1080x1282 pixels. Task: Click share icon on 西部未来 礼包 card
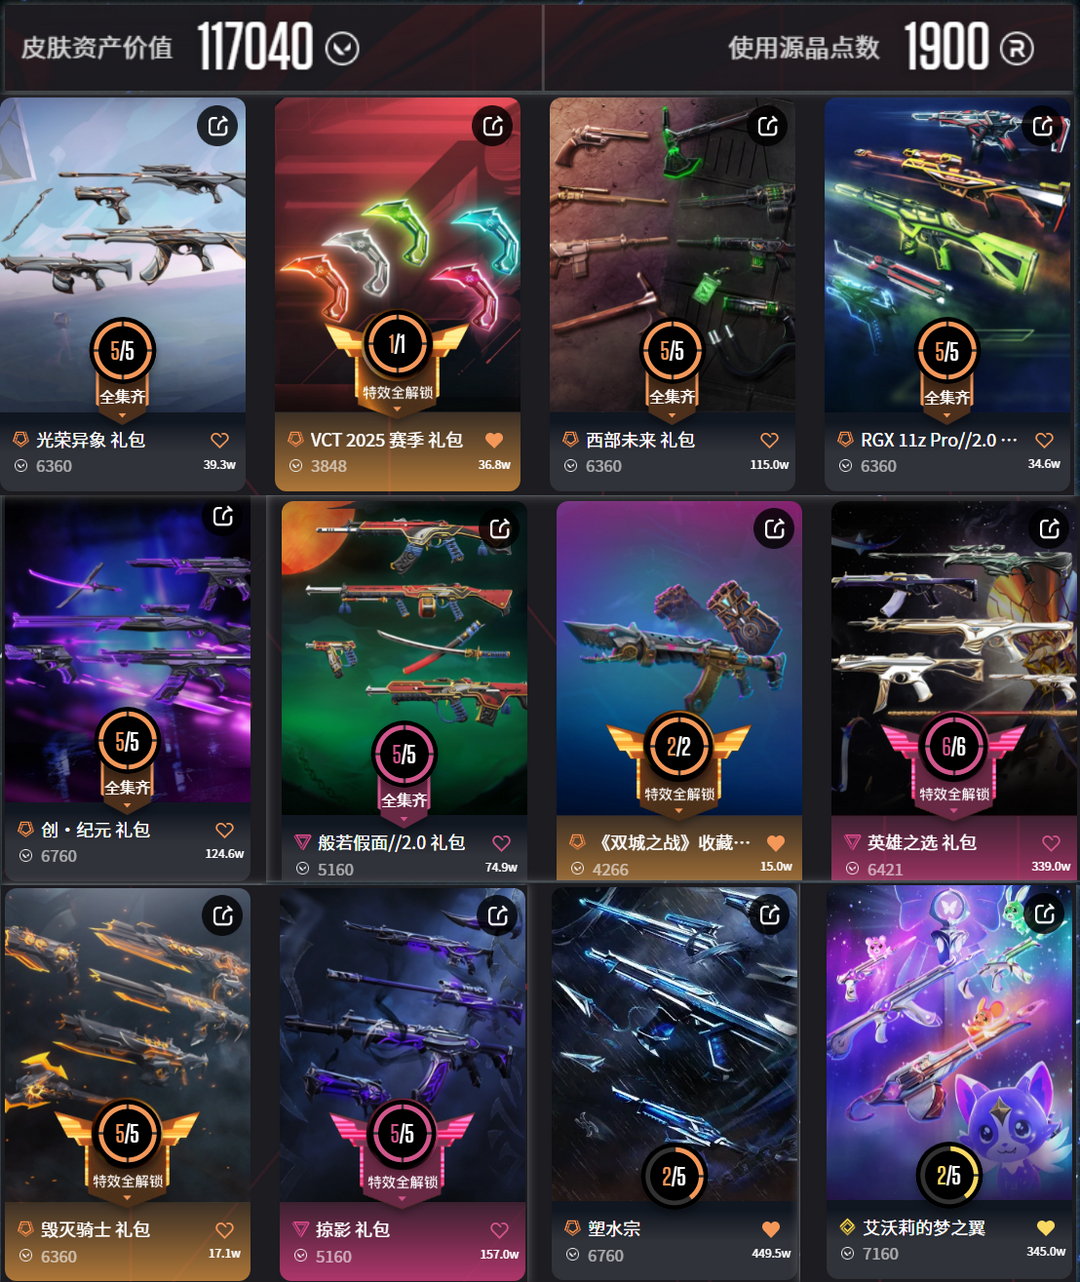coord(767,126)
